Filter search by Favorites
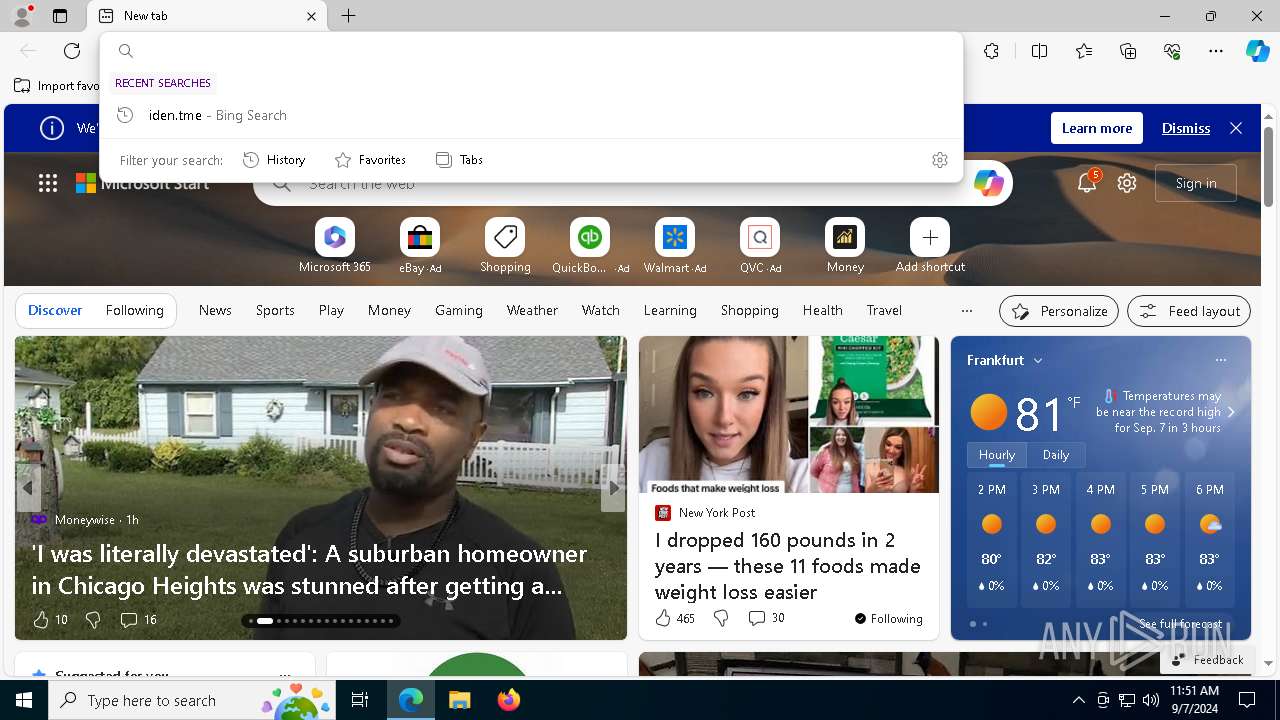This screenshot has width=1280, height=720. 370,160
